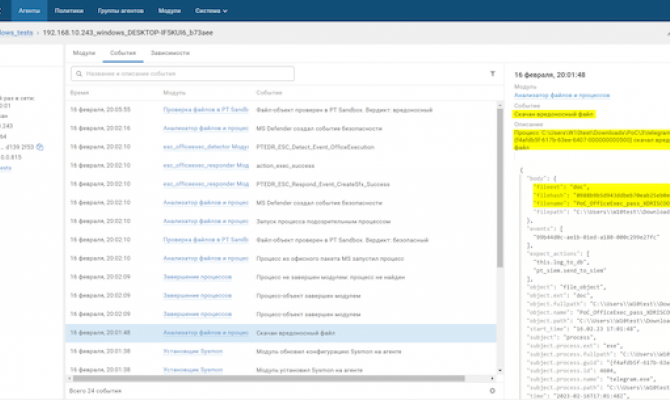Click "pt_siem.send_to_siem" JSON value
670x400 pixels.
tap(570, 270)
